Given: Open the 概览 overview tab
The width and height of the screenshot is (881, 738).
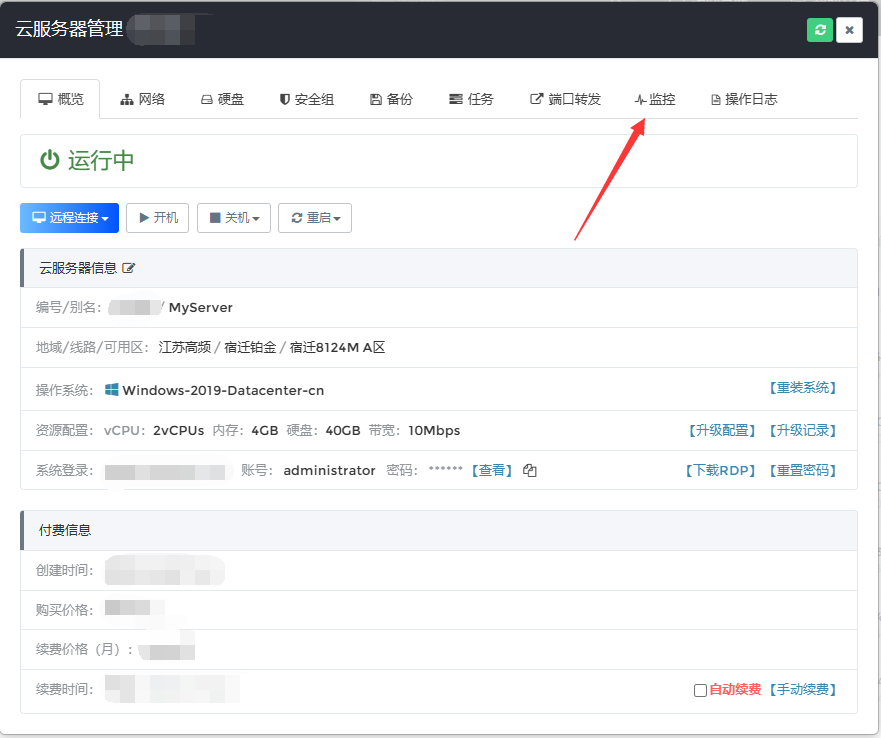Looking at the screenshot, I should [x=60, y=99].
